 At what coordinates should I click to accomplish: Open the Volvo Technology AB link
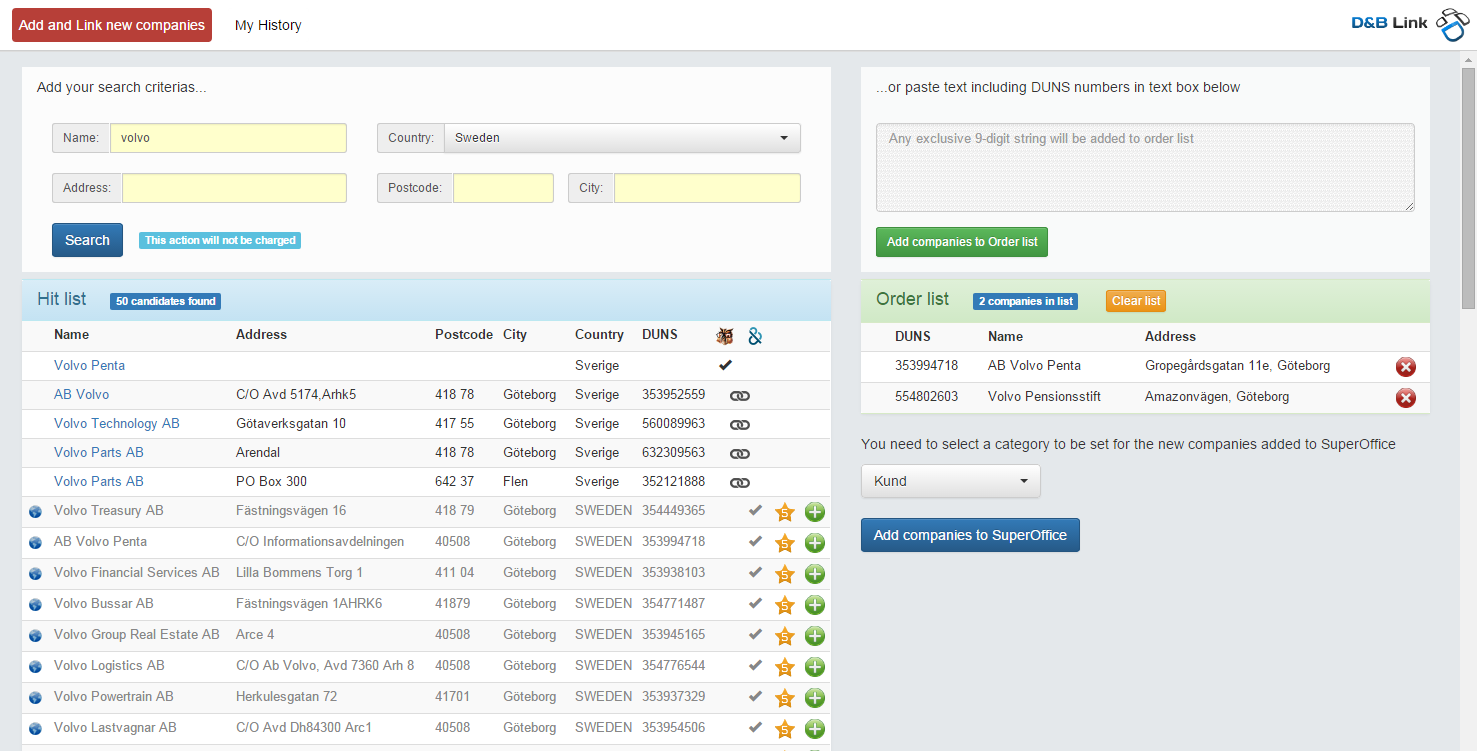tap(116, 423)
